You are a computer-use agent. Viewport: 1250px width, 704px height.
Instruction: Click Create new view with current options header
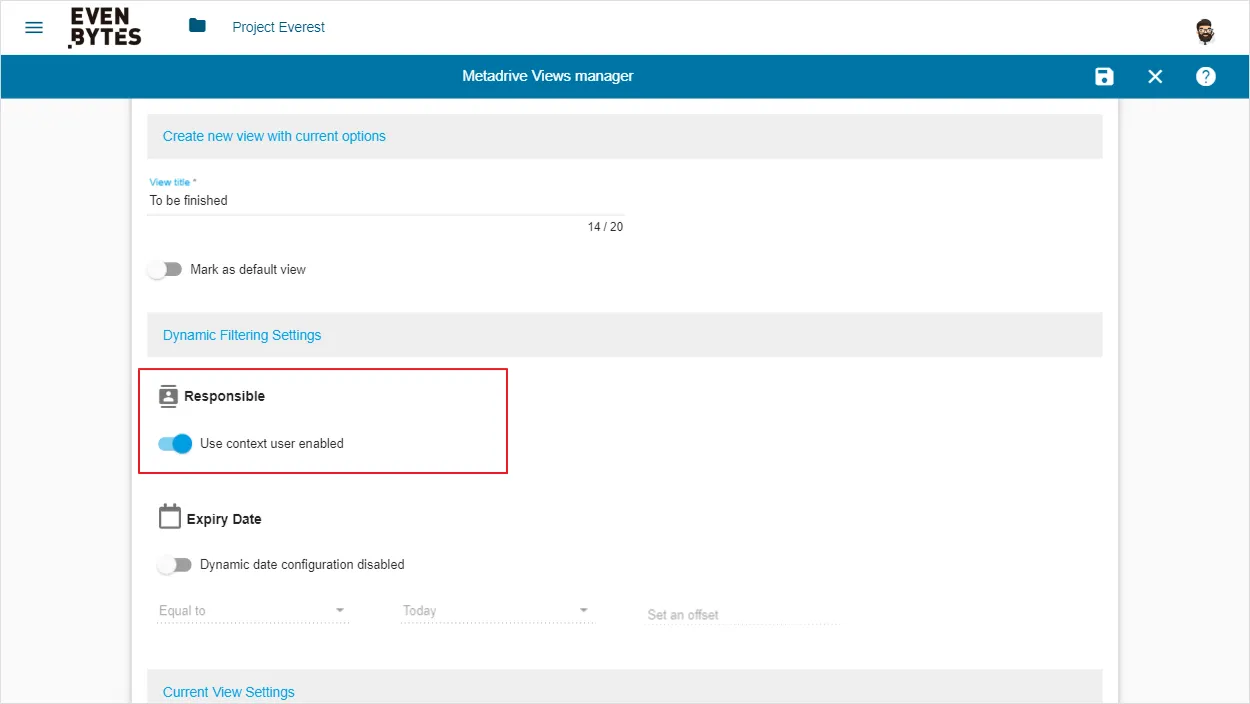(625, 136)
